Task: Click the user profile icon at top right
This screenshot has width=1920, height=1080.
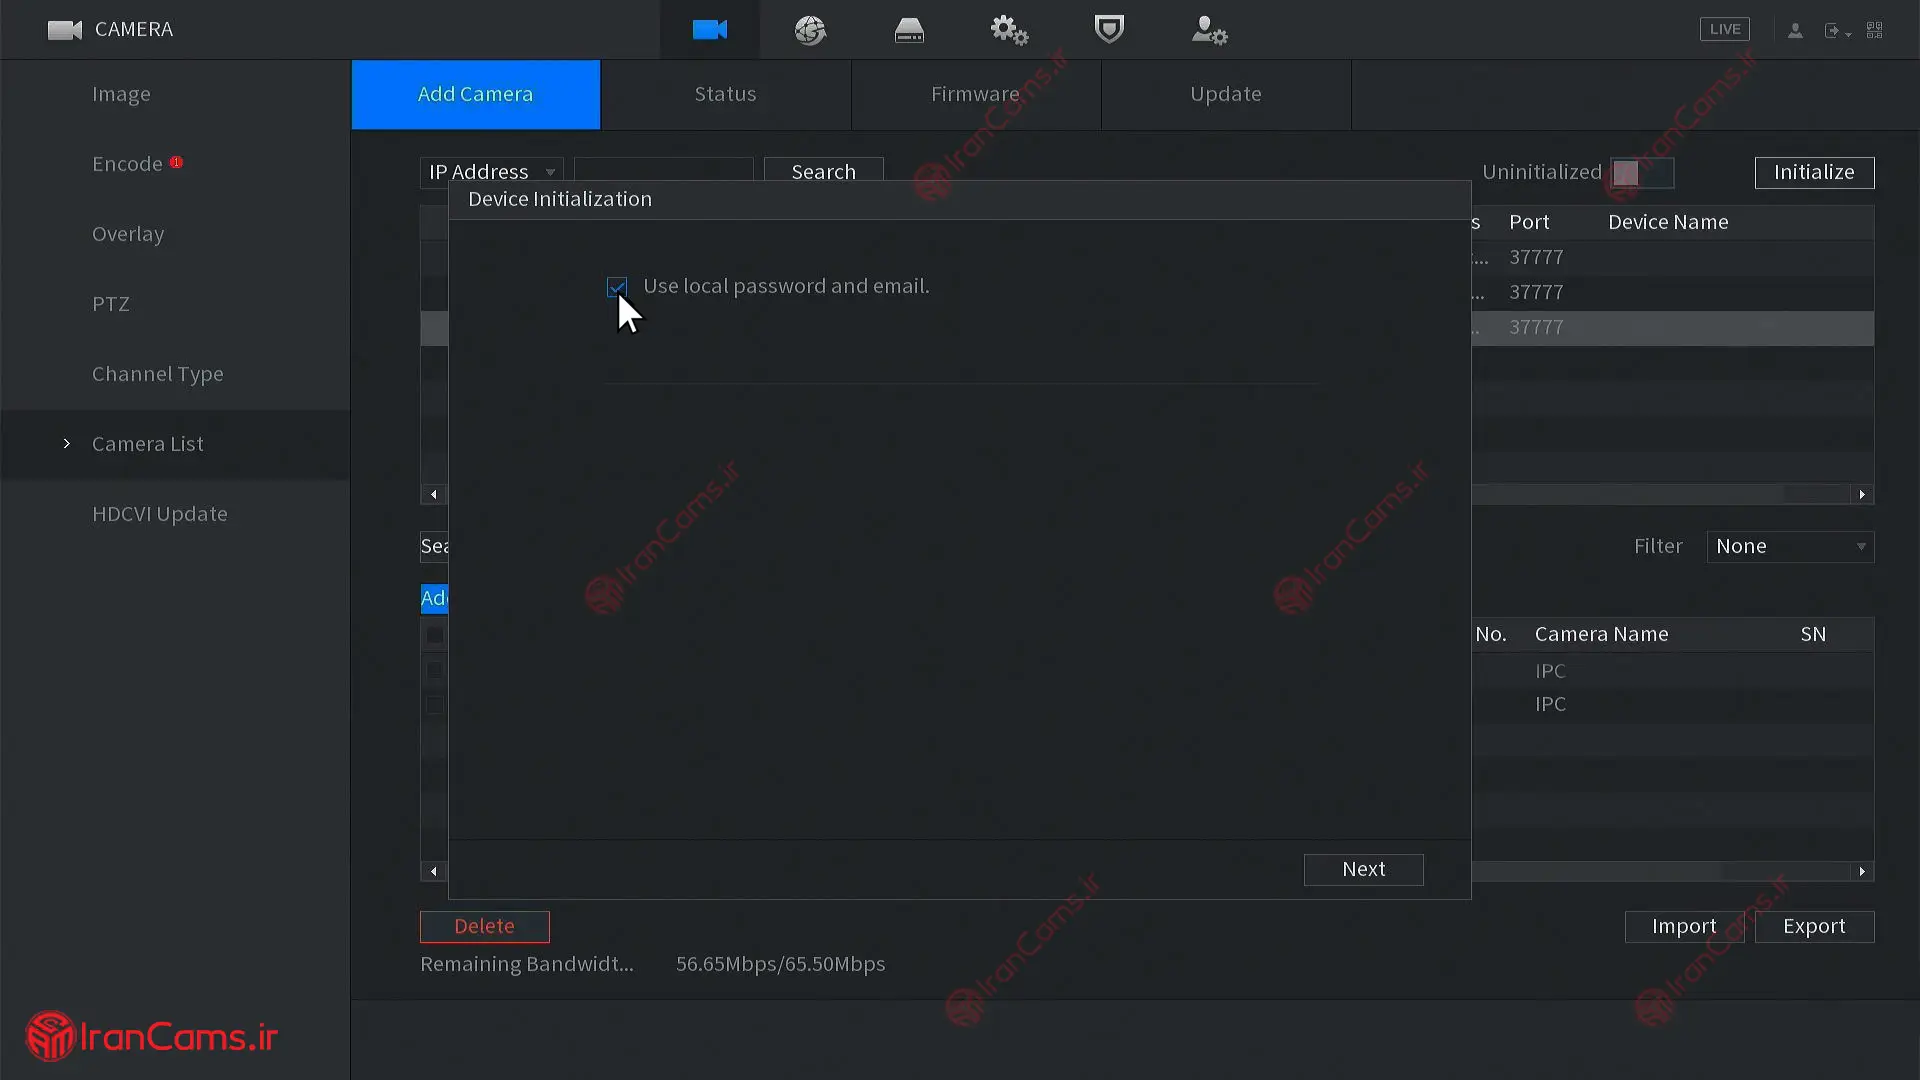Action: point(1795,30)
